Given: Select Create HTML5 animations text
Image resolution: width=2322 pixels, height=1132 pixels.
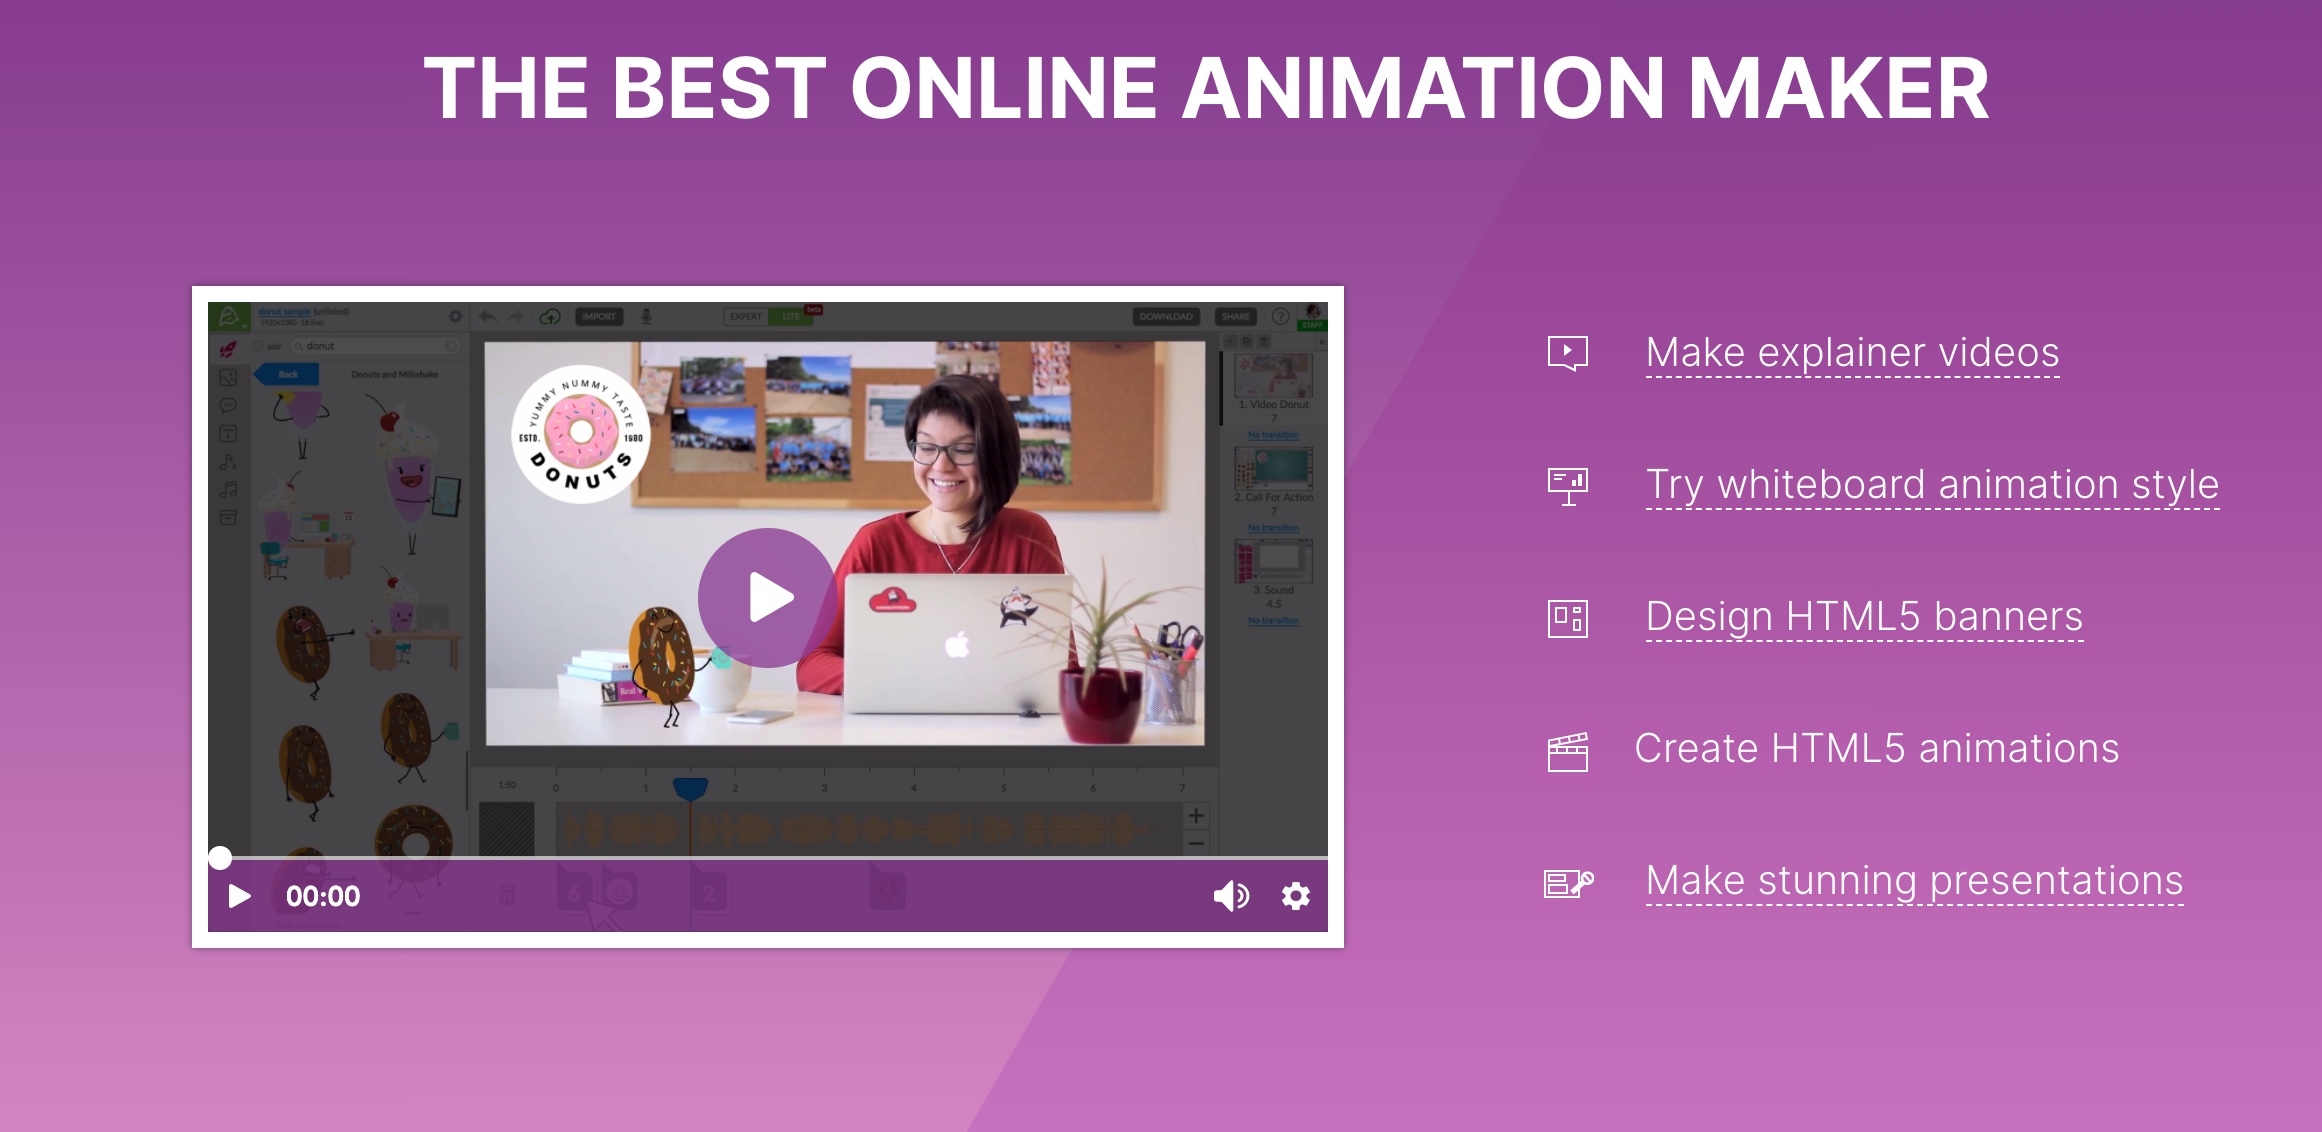Looking at the screenshot, I should tap(1876, 748).
